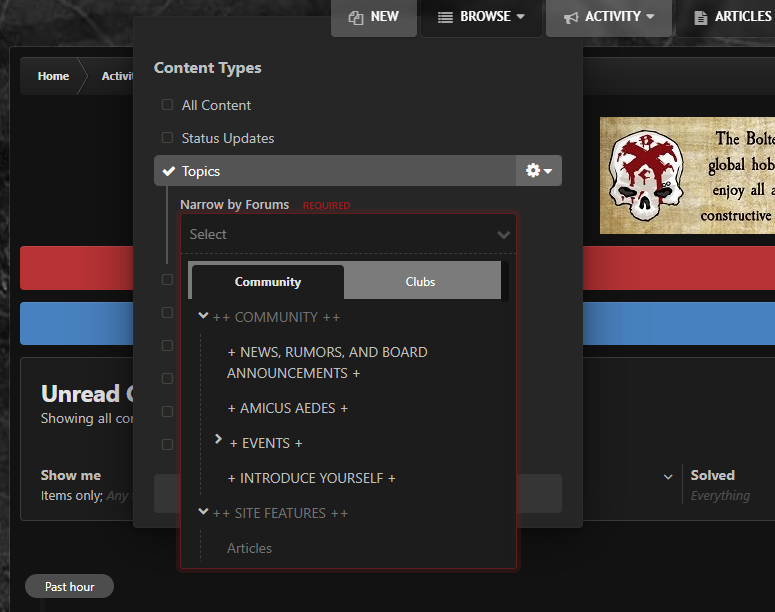Check the All Content checkbox

[168, 105]
